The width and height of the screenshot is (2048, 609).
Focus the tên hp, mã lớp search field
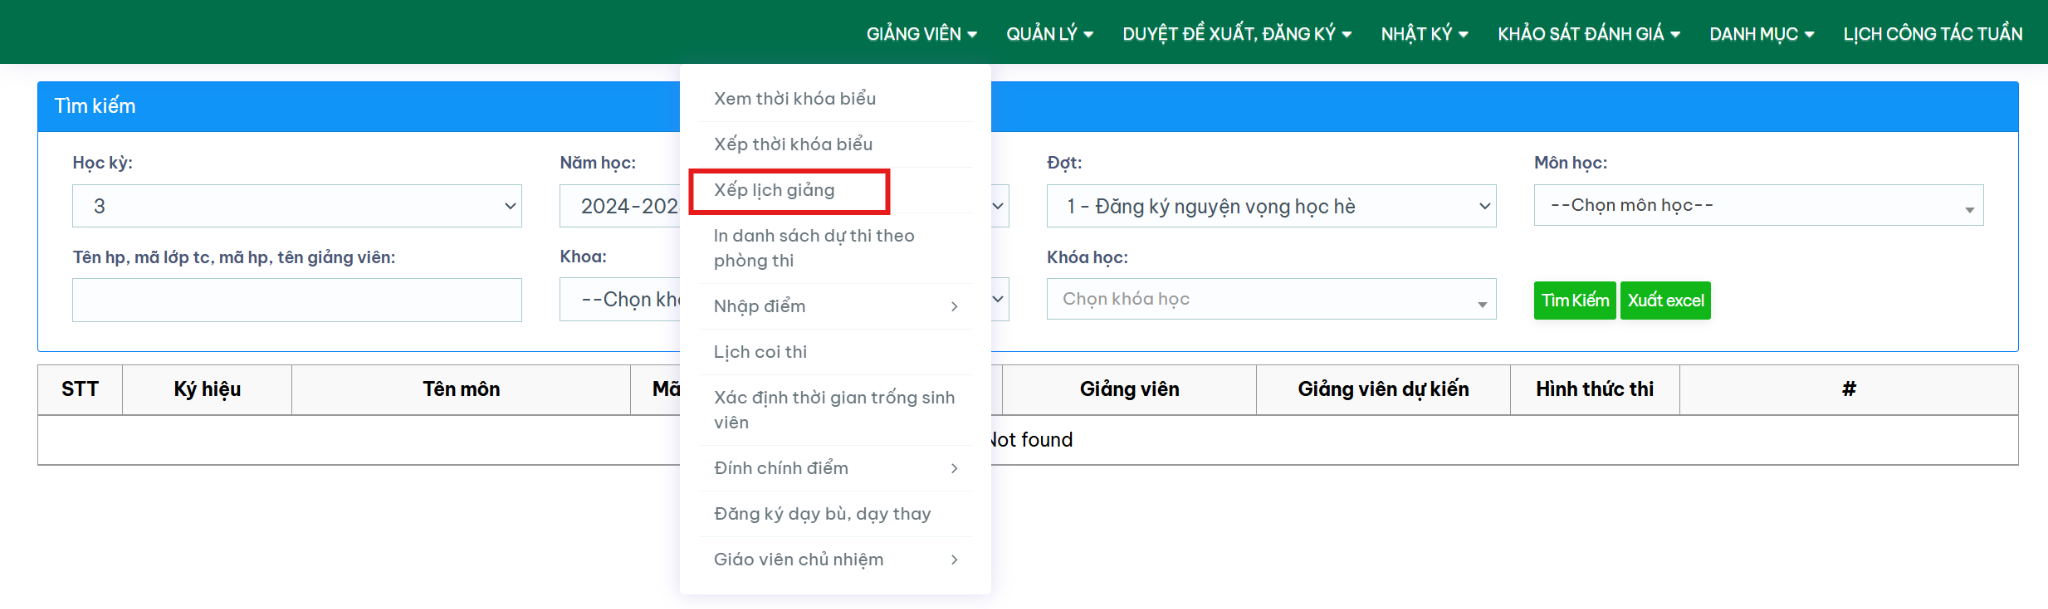pos(297,300)
